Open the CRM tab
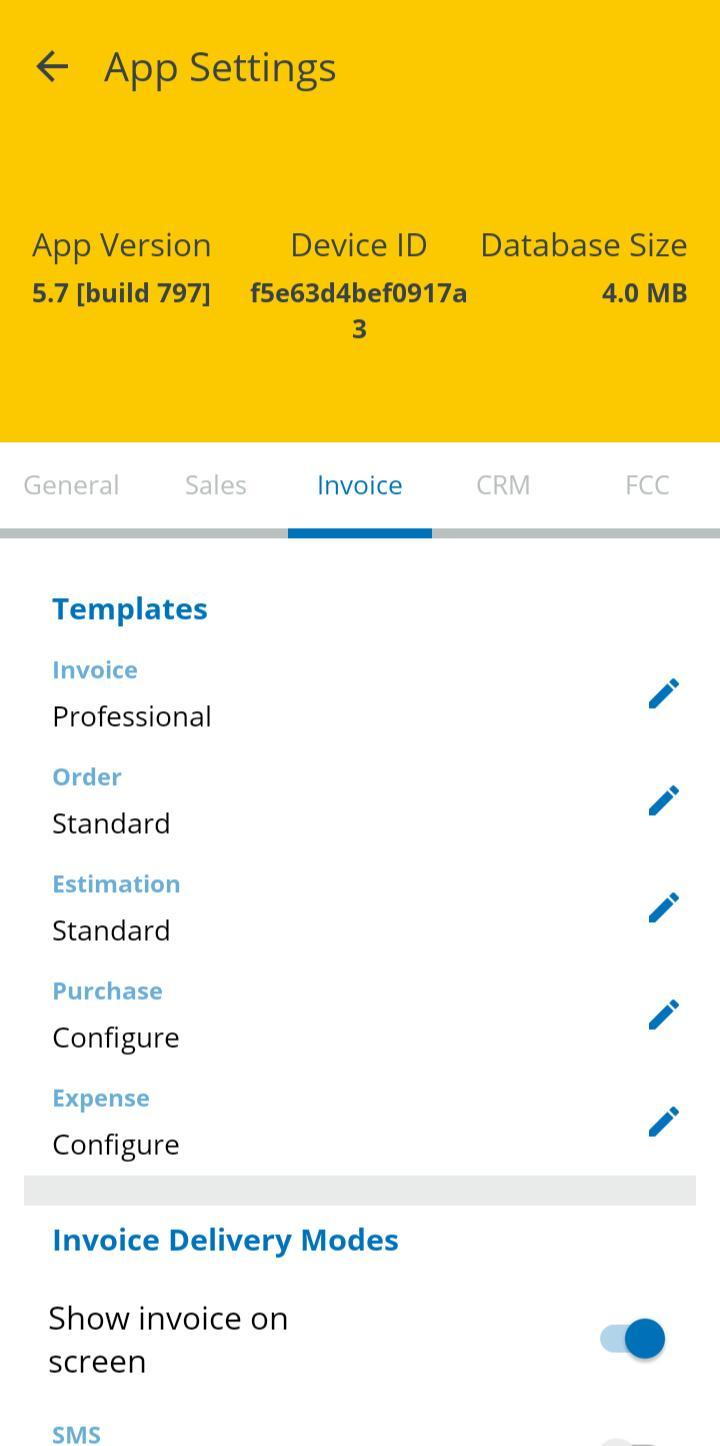The width and height of the screenshot is (720, 1446). tap(503, 485)
